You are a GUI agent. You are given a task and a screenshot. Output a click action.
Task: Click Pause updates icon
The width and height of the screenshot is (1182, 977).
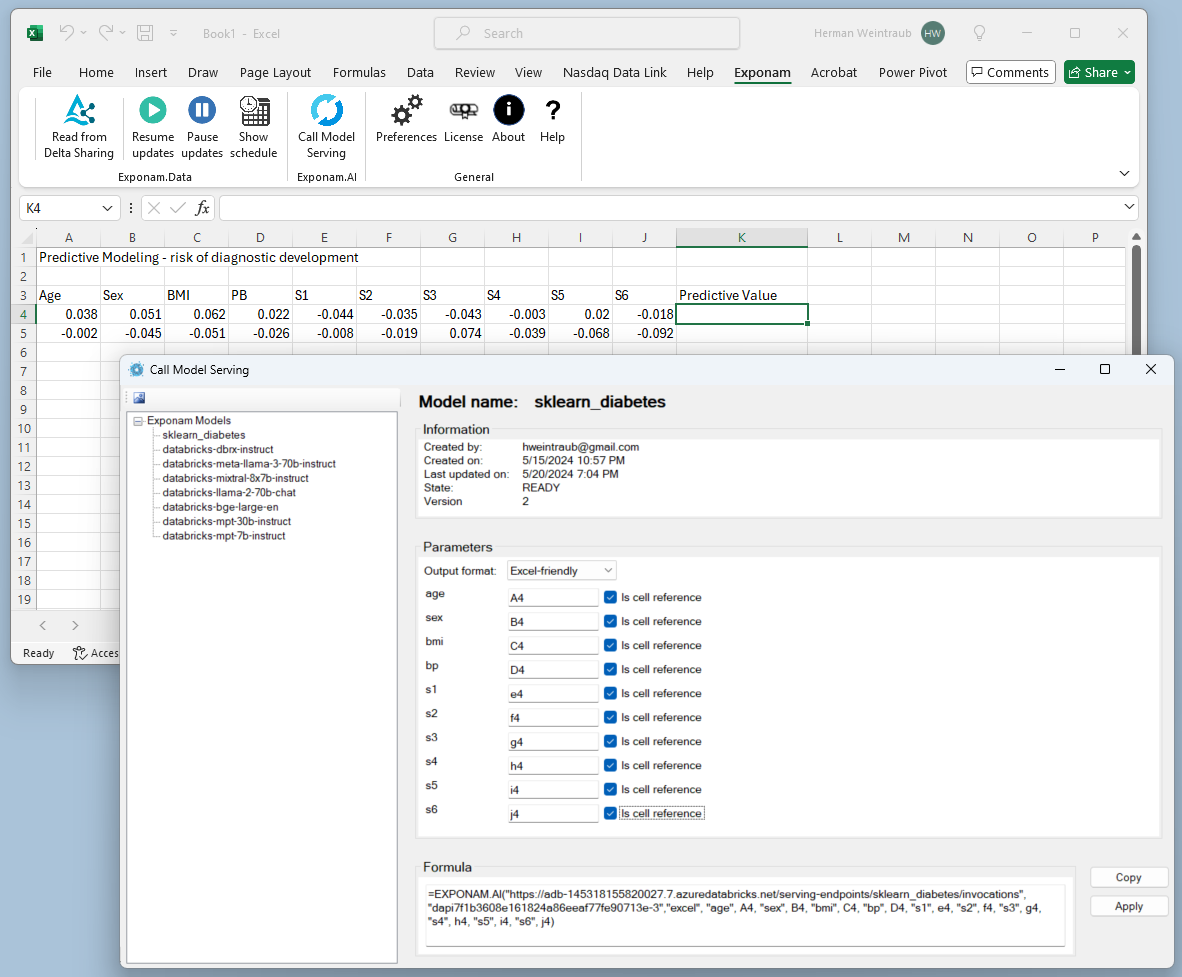tap(202, 111)
